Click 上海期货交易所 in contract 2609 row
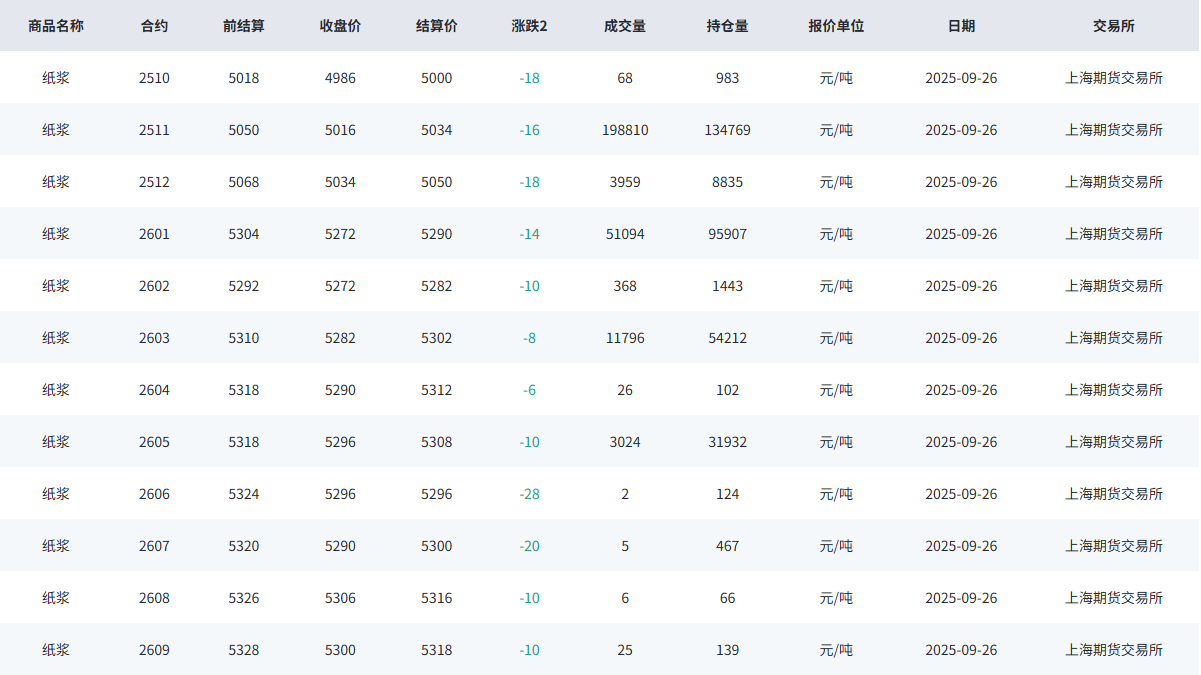 pos(1114,650)
